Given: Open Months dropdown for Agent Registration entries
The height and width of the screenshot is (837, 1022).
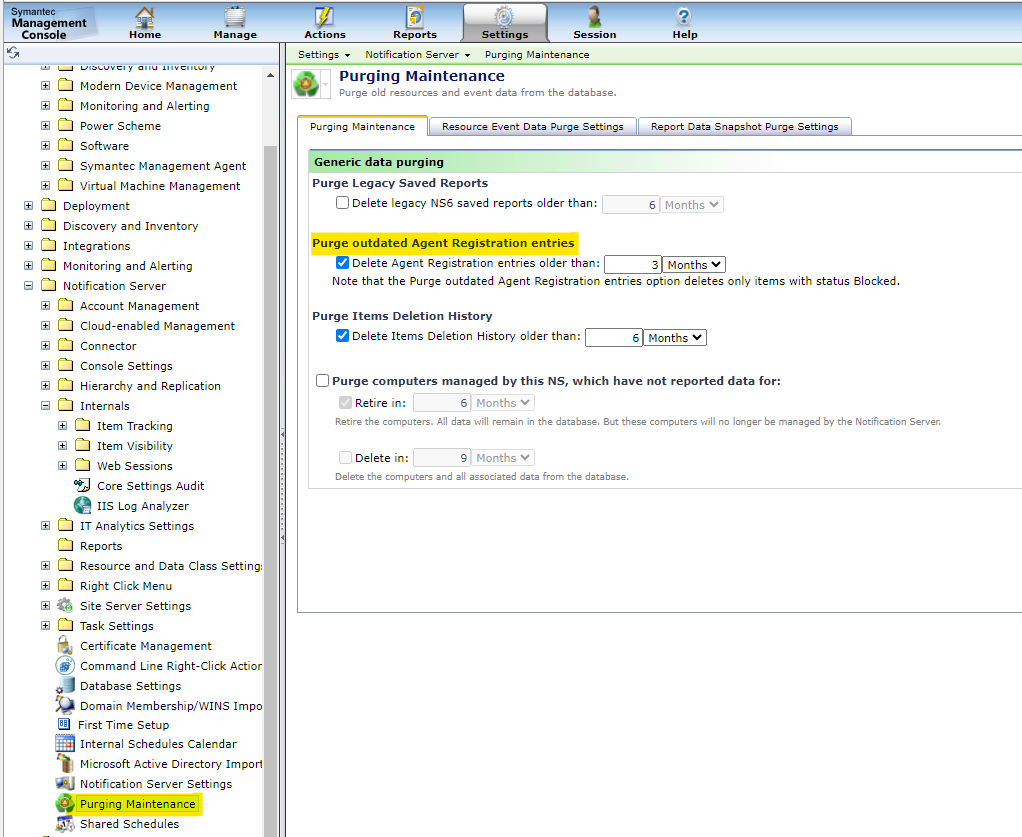Looking at the screenshot, I should (x=694, y=265).
